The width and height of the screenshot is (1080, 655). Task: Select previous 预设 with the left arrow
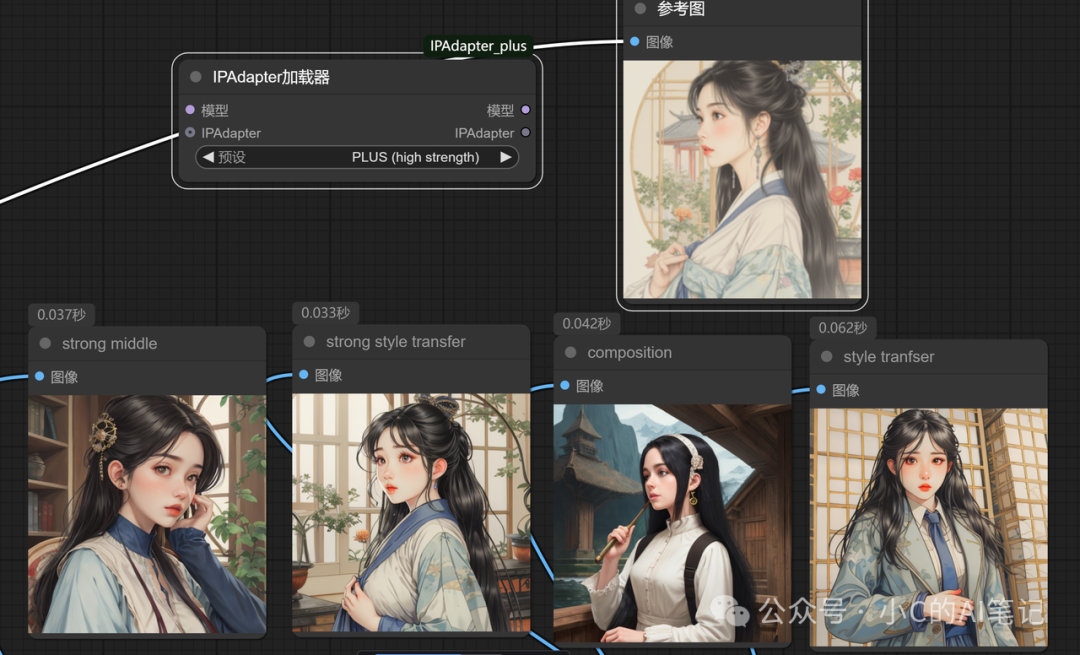click(x=208, y=157)
